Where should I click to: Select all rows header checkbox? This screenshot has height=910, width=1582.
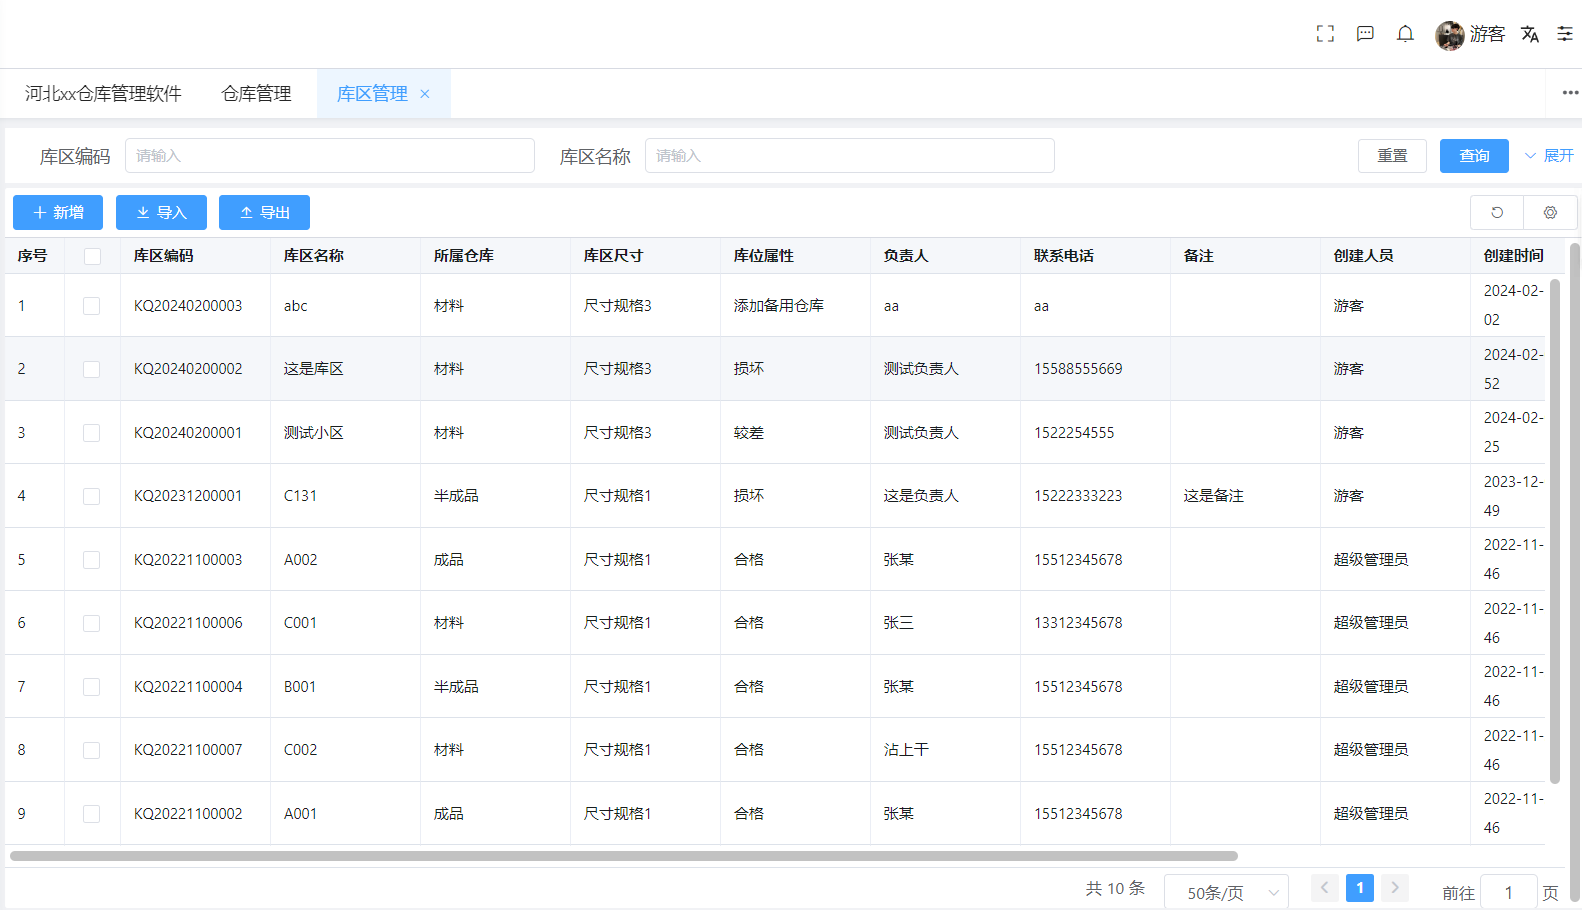[92, 256]
